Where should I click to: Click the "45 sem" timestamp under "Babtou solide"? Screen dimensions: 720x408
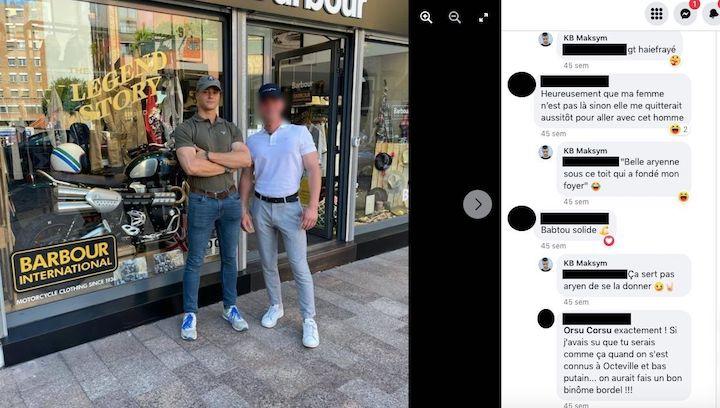[553, 246]
